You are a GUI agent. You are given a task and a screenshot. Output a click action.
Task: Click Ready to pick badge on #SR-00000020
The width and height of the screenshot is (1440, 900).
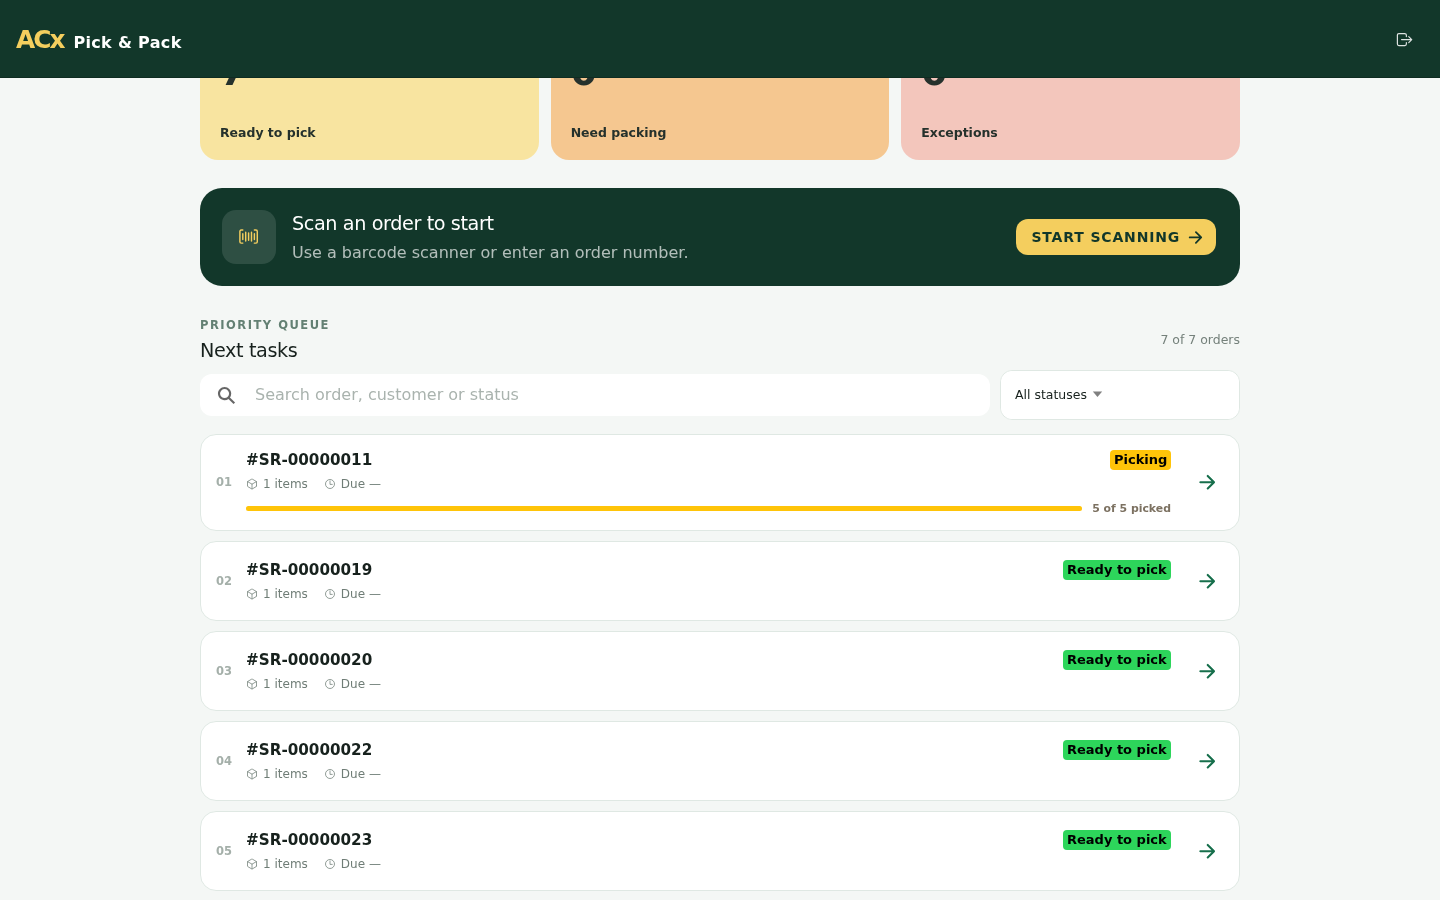1117,660
